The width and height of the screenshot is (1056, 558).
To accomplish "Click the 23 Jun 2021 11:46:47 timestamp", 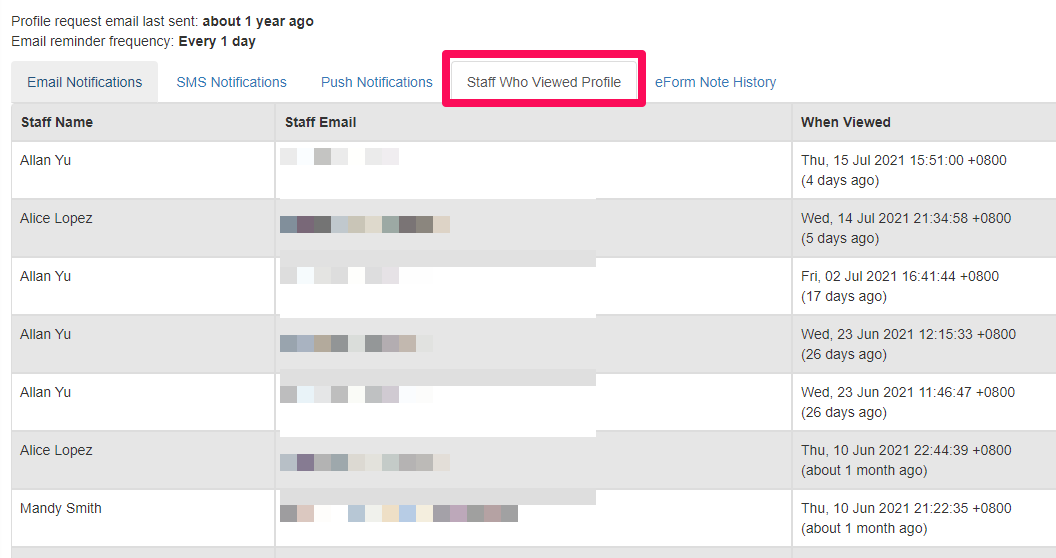I will pos(907,392).
